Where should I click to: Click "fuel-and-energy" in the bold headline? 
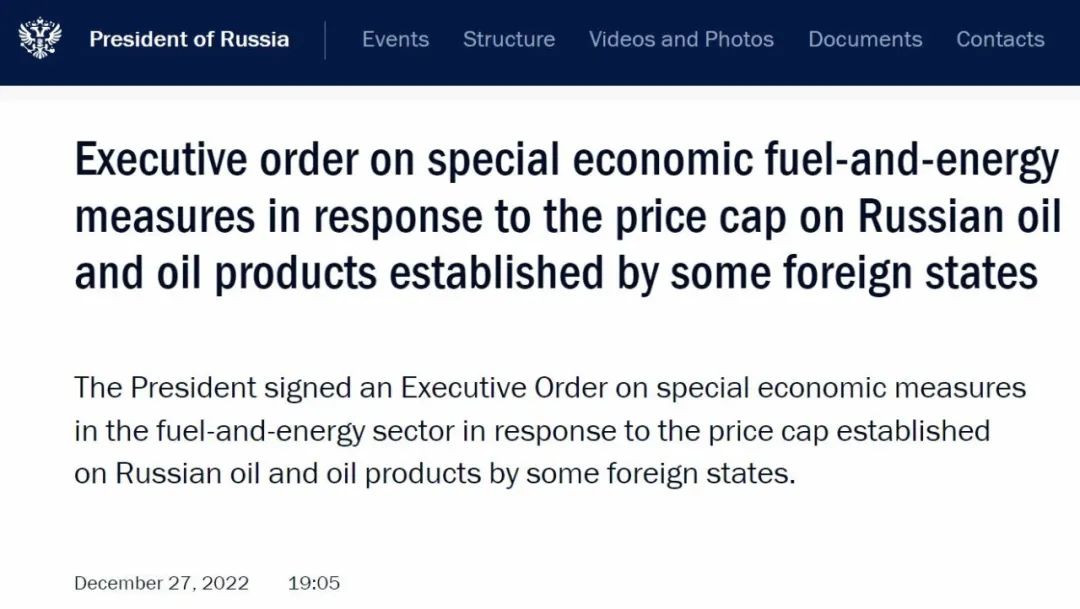tap(911, 161)
